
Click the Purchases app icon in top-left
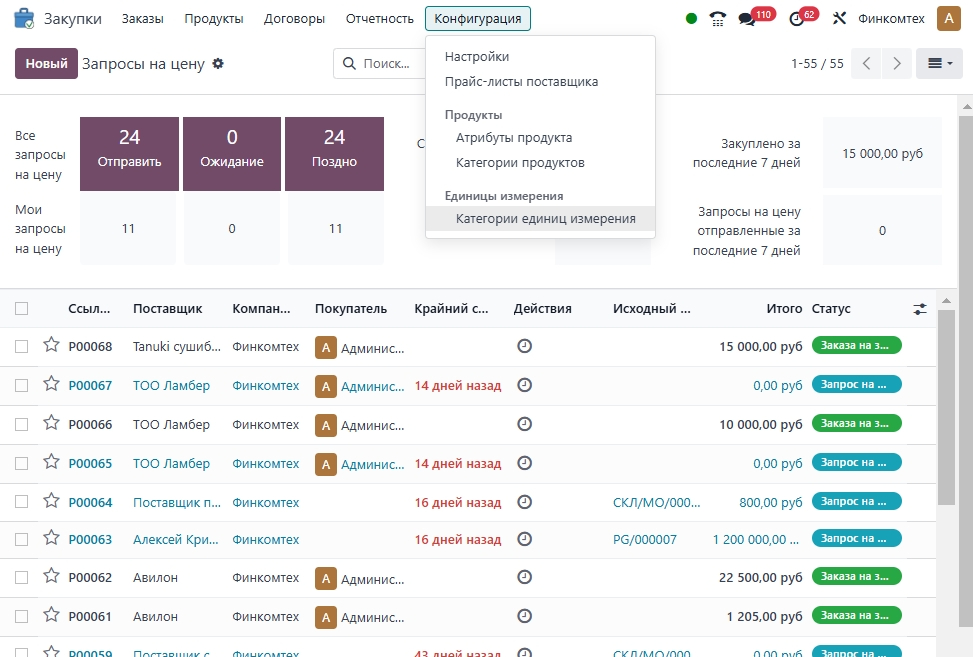point(23,18)
